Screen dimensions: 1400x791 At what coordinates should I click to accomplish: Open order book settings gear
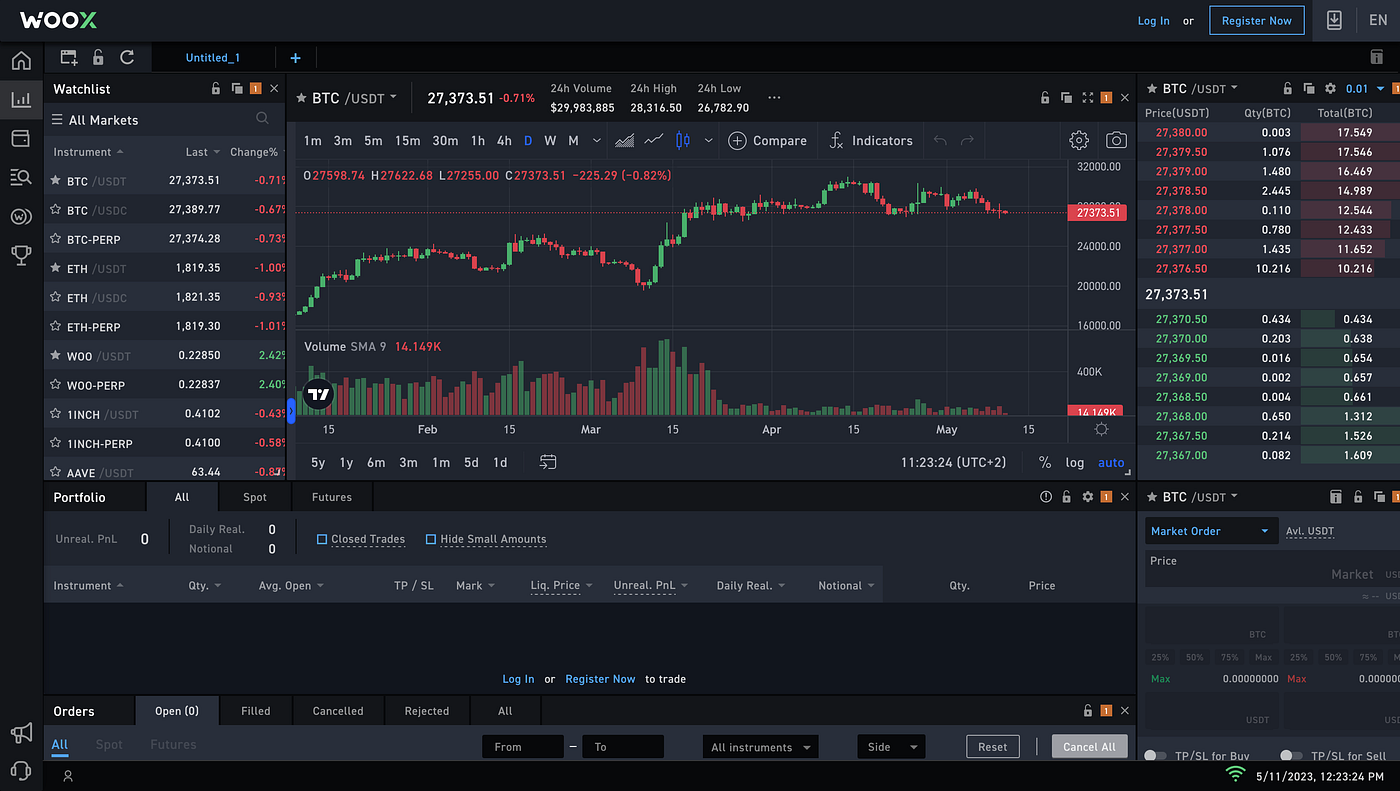coord(1330,89)
